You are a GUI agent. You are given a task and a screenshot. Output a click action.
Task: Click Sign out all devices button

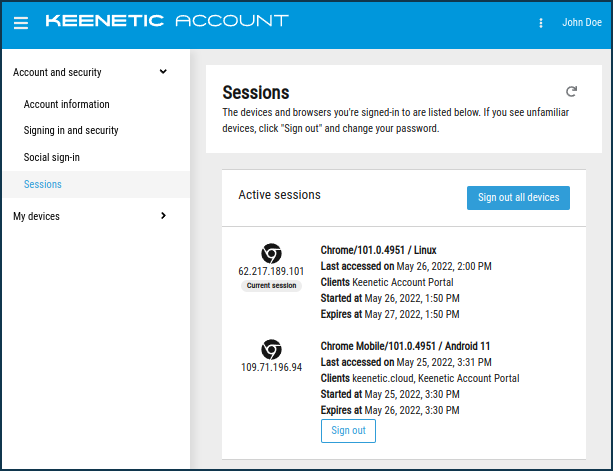518,197
